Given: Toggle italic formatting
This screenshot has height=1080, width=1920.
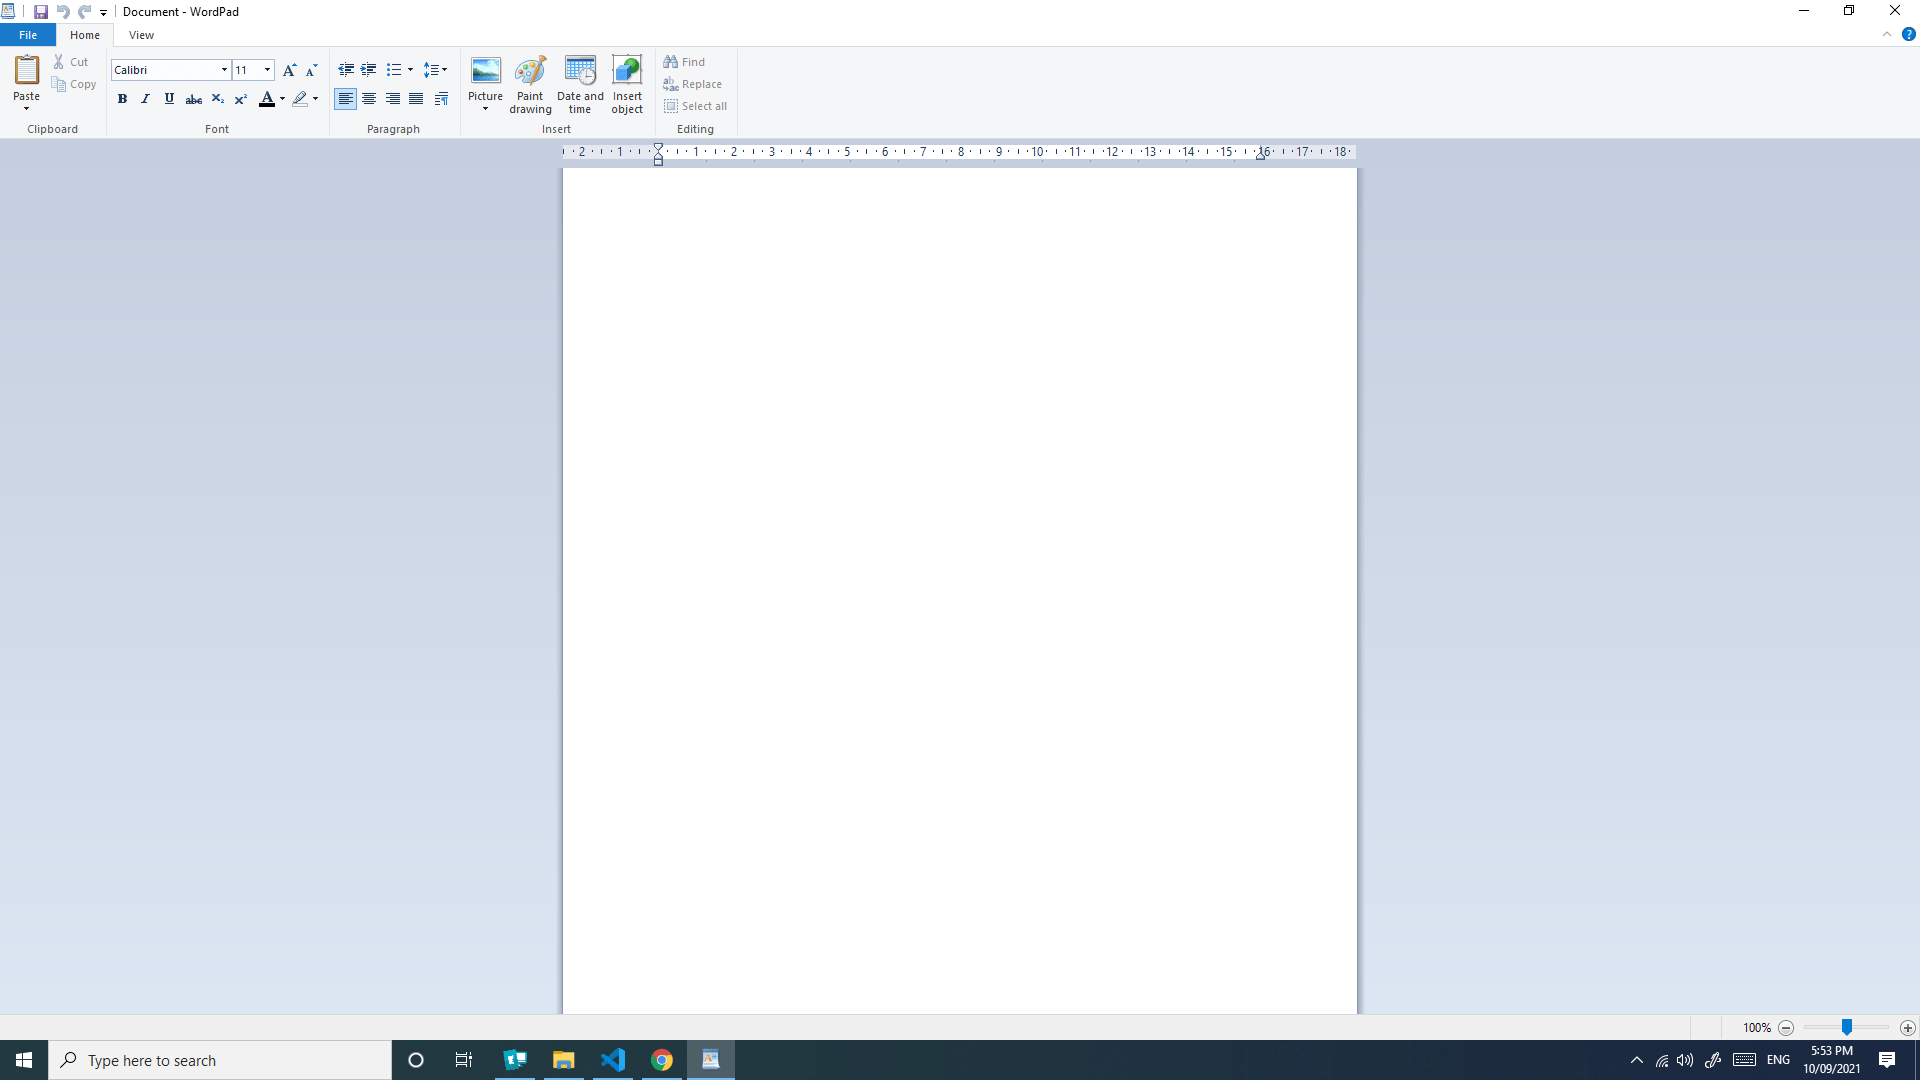Looking at the screenshot, I should [x=146, y=99].
